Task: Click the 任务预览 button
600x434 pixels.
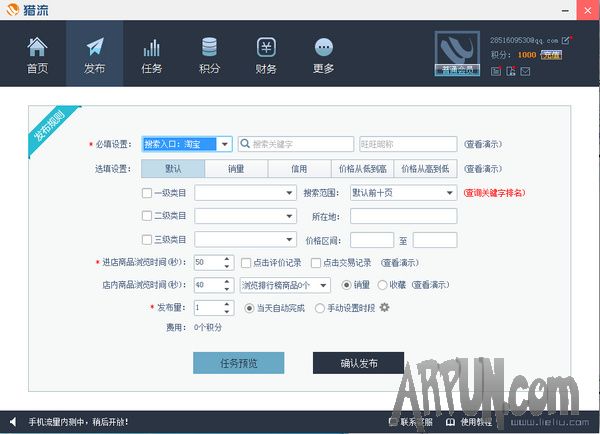Action: pyautogui.click(x=238, y=363)
